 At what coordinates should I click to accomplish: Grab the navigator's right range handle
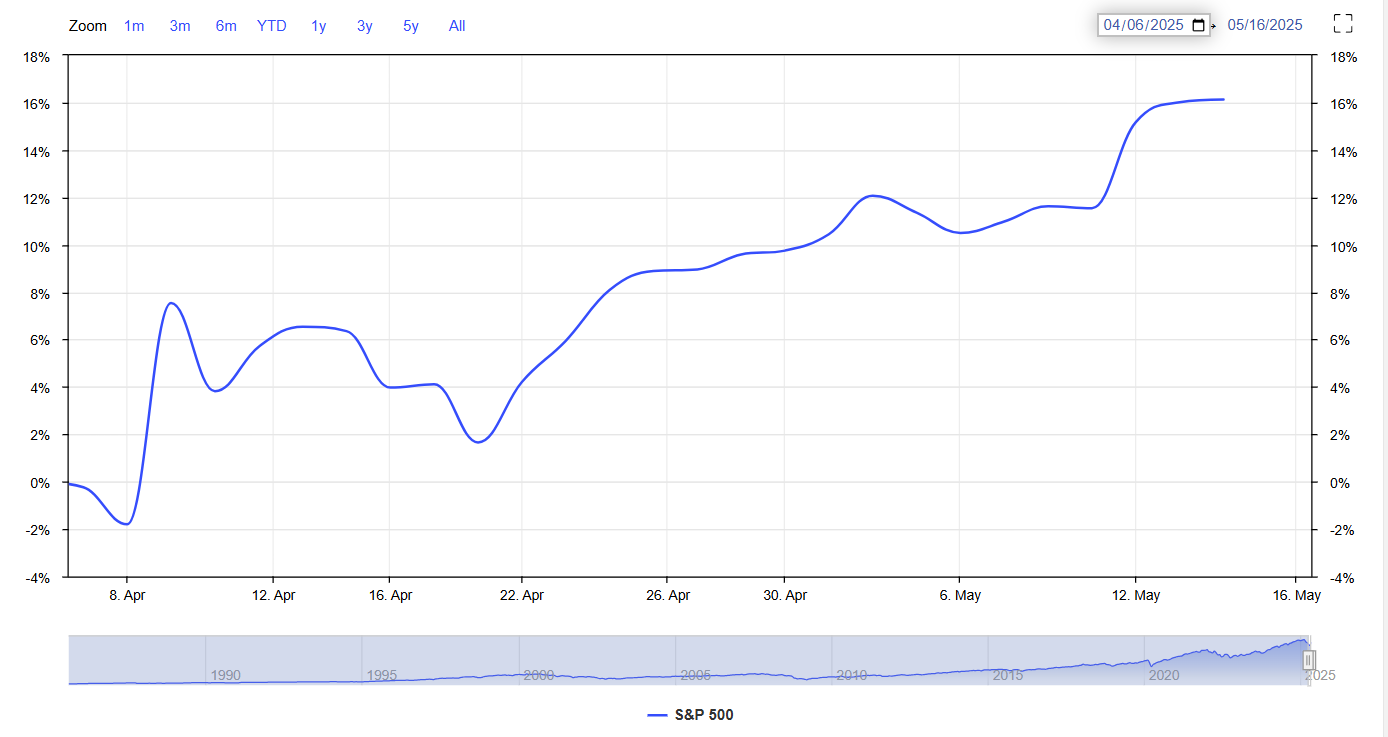coord(1308,660)
